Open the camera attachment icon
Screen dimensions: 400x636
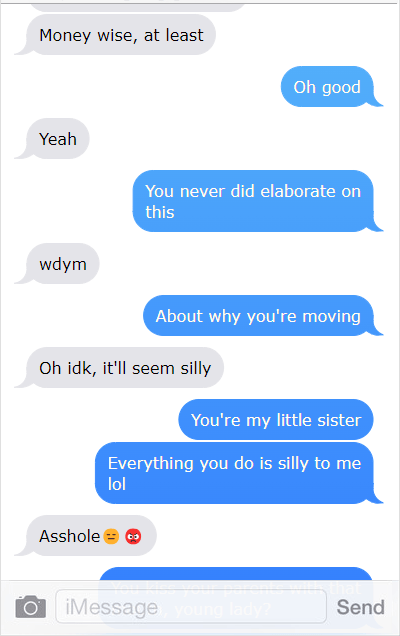(x=30, y=606)
